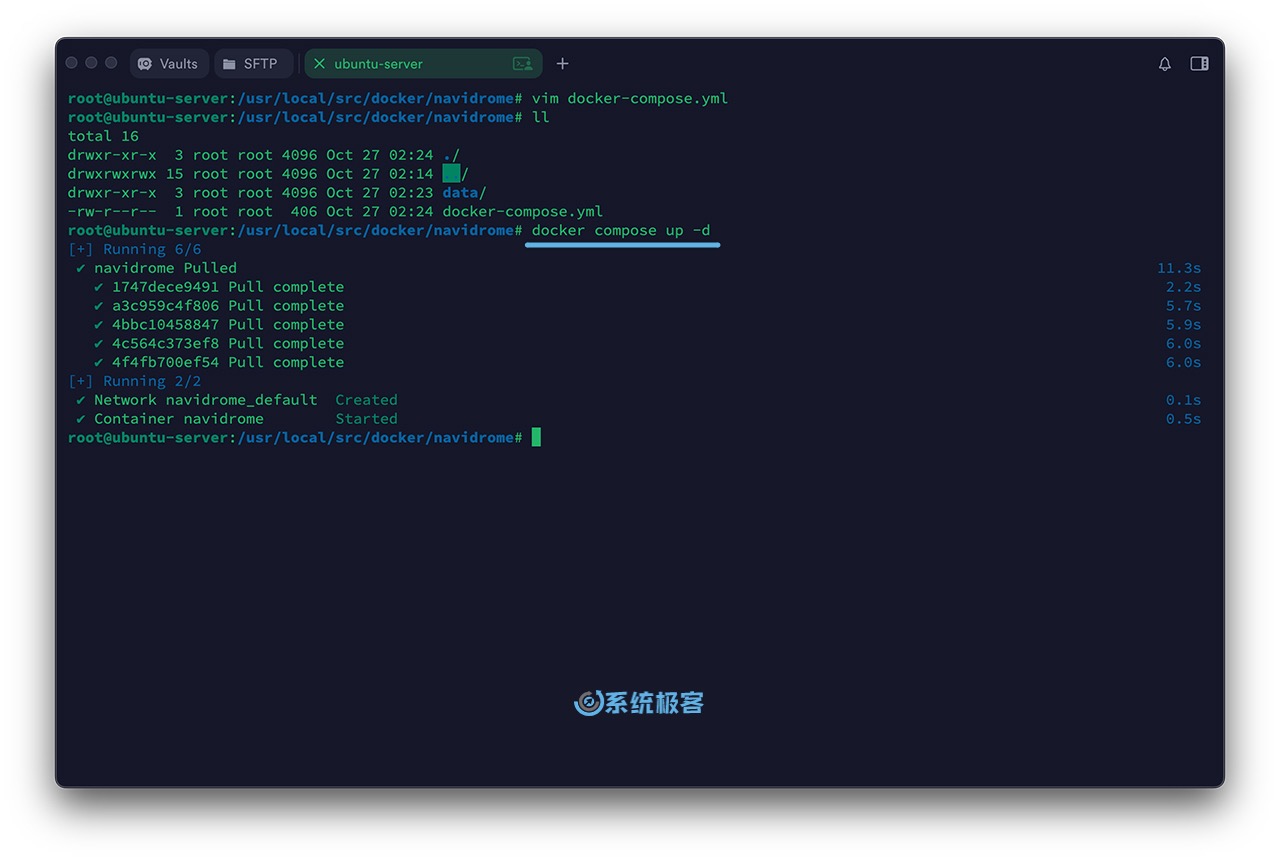Image resolution: width=1280 pixels, height=861 pixels.
Task: Select the ubuntu-server tab title
Action: 378,64
